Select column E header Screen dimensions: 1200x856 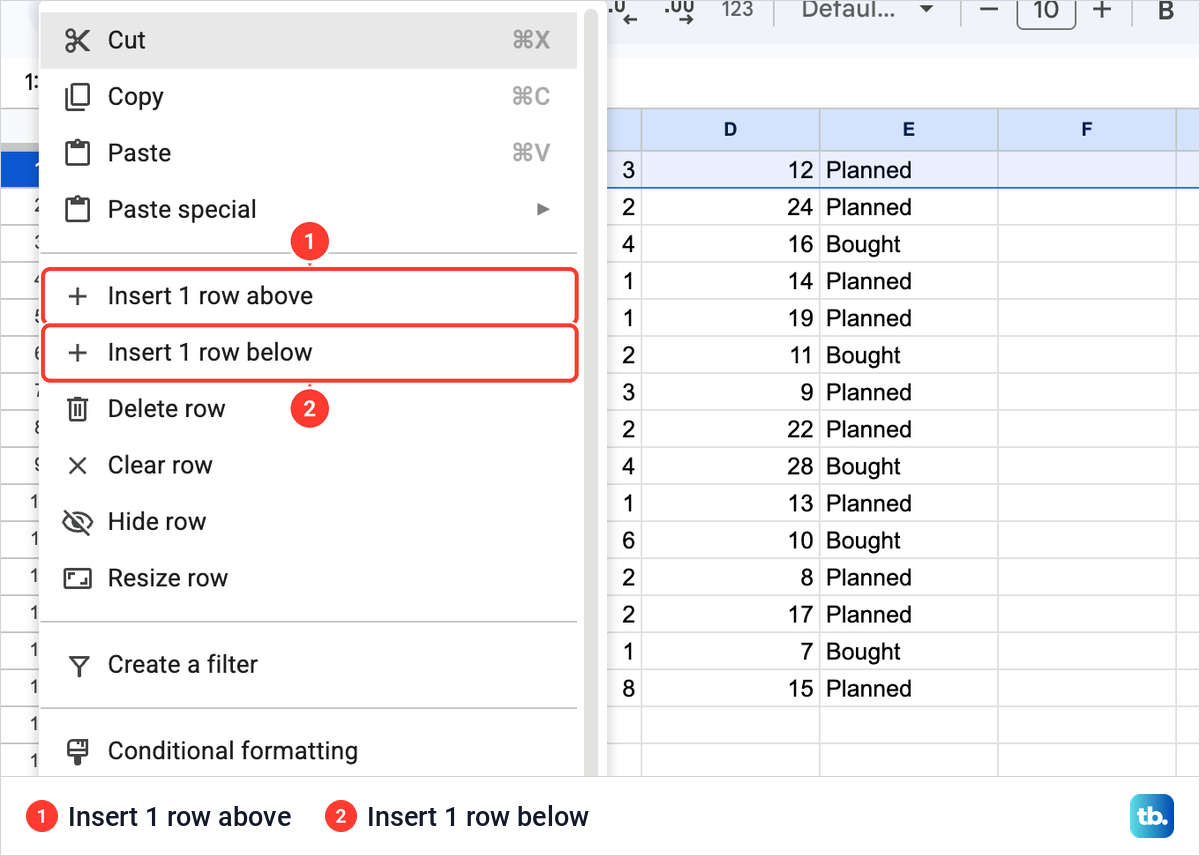click(x=908, y=129)
